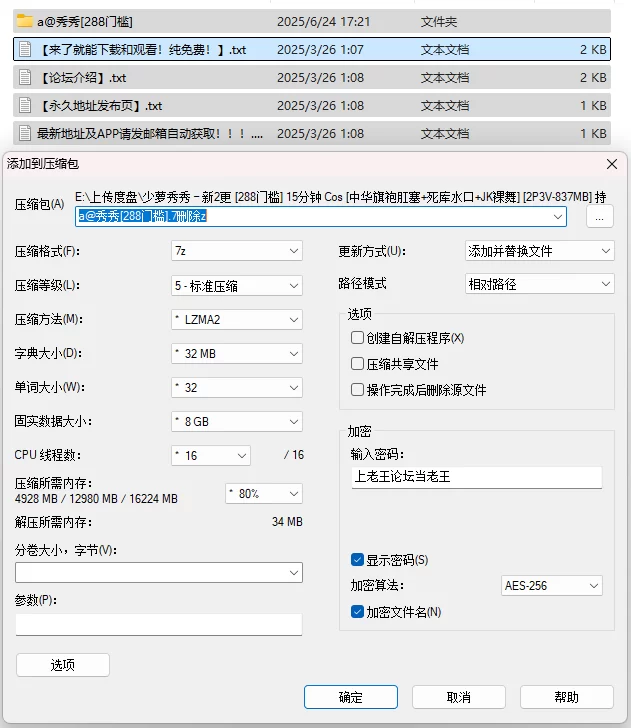
Task: Toggle 加密文件名 checkbox
Action: [357, 611]
